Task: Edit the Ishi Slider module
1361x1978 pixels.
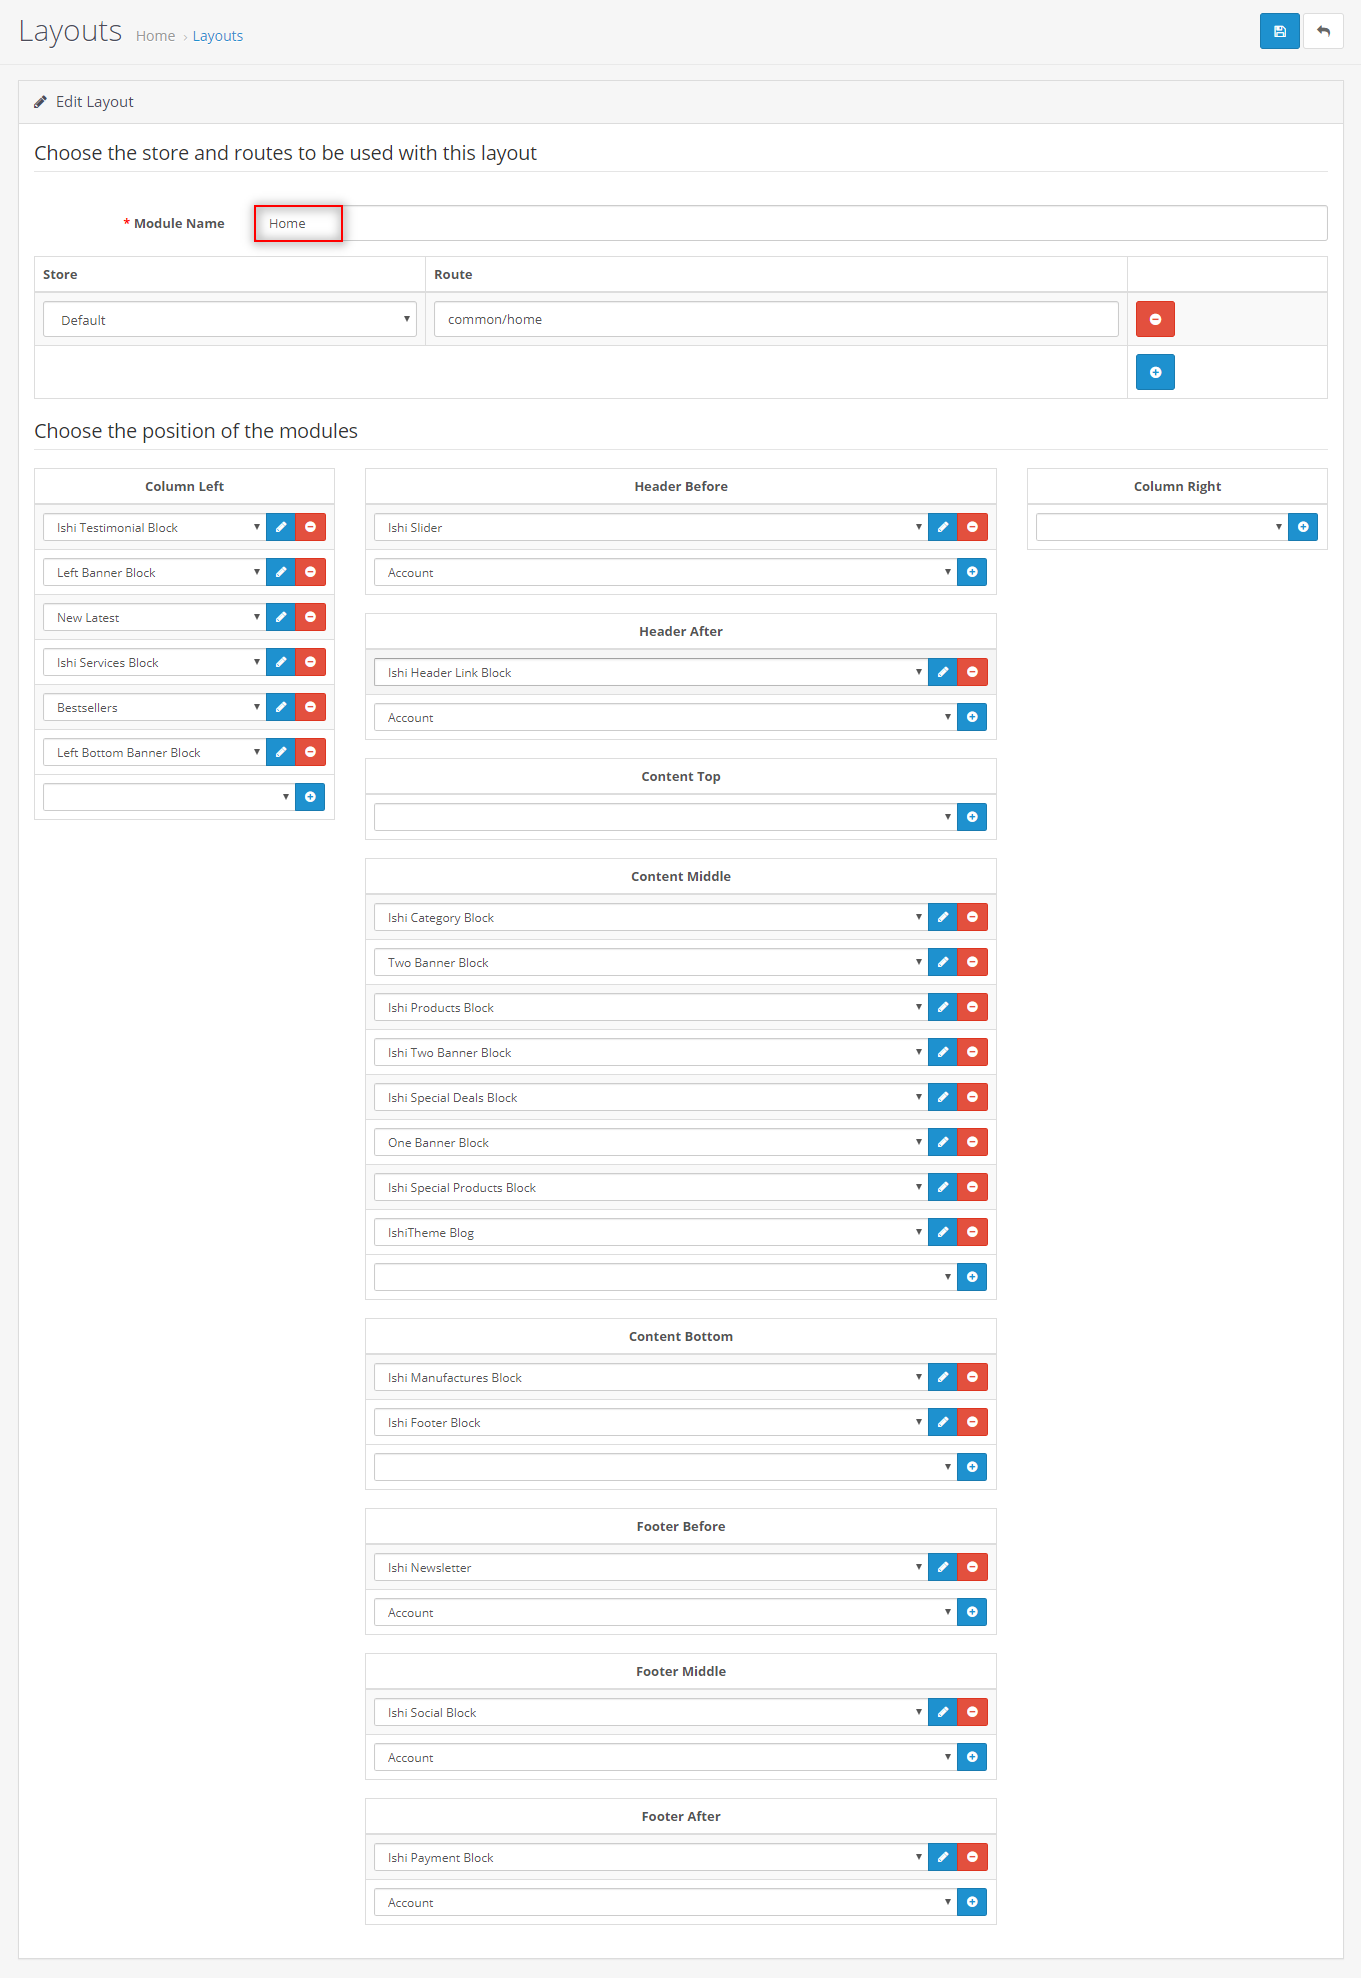Action: click(x=942, y=527)
